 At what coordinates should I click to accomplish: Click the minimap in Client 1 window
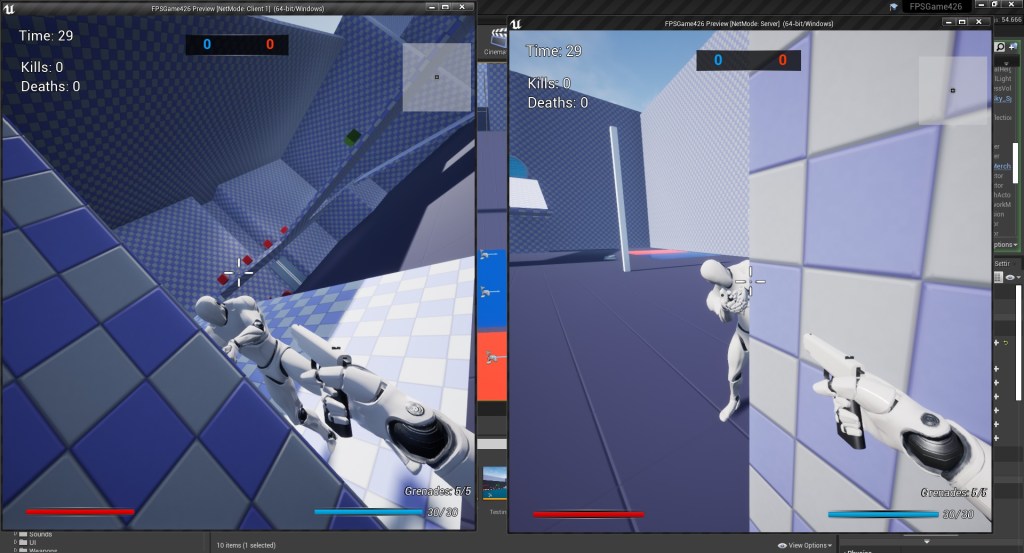tap(436, 77)
